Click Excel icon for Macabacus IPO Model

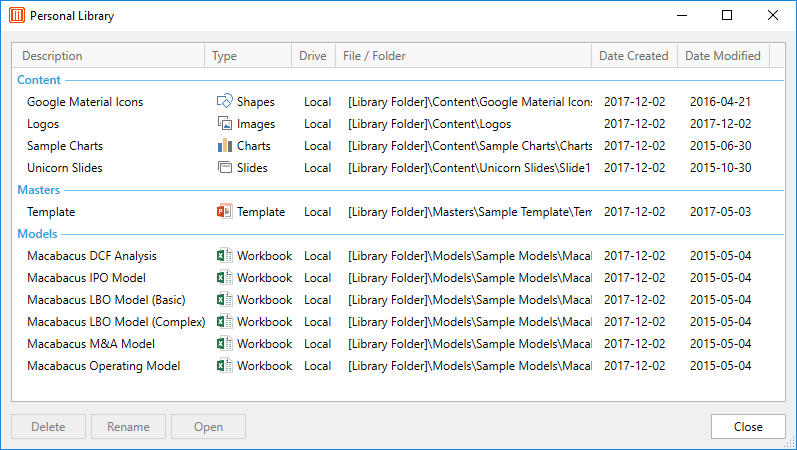click(x=225, y=278)
